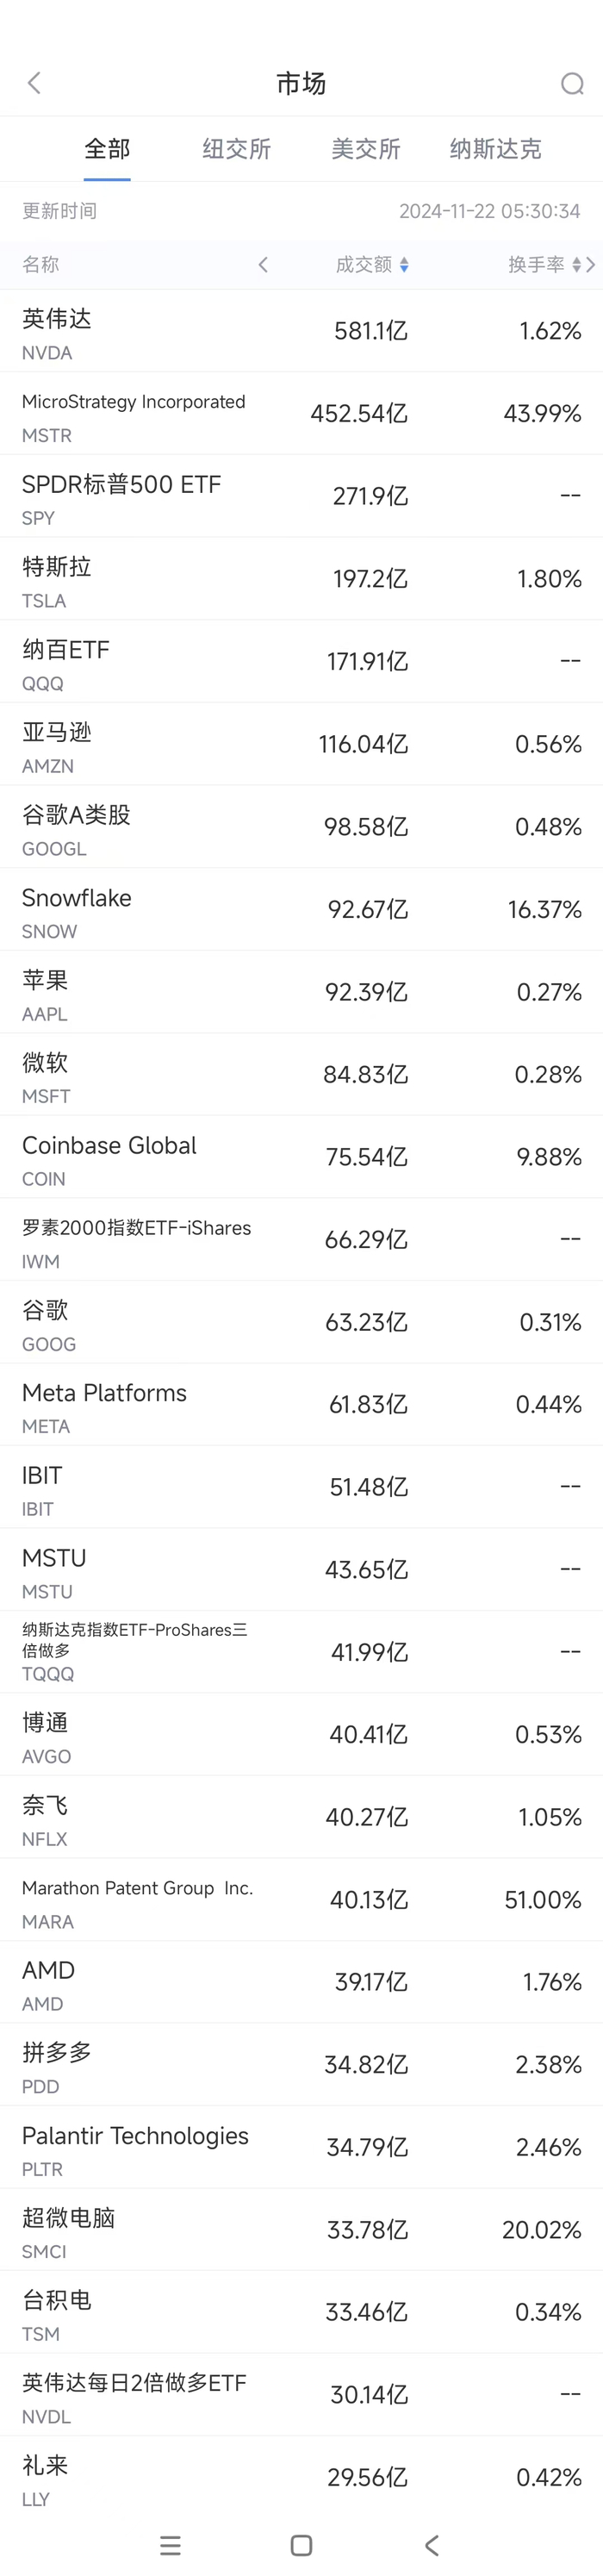
Task: Switch to the 纽交所 tab
Action: [x=237, y=150]
